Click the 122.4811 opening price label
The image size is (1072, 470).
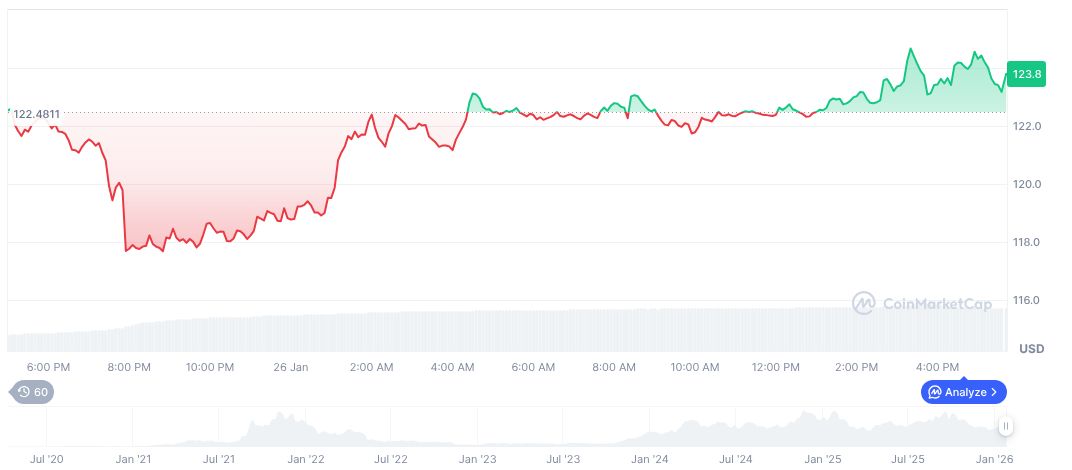pyautogui.click(x=36, y=114)
